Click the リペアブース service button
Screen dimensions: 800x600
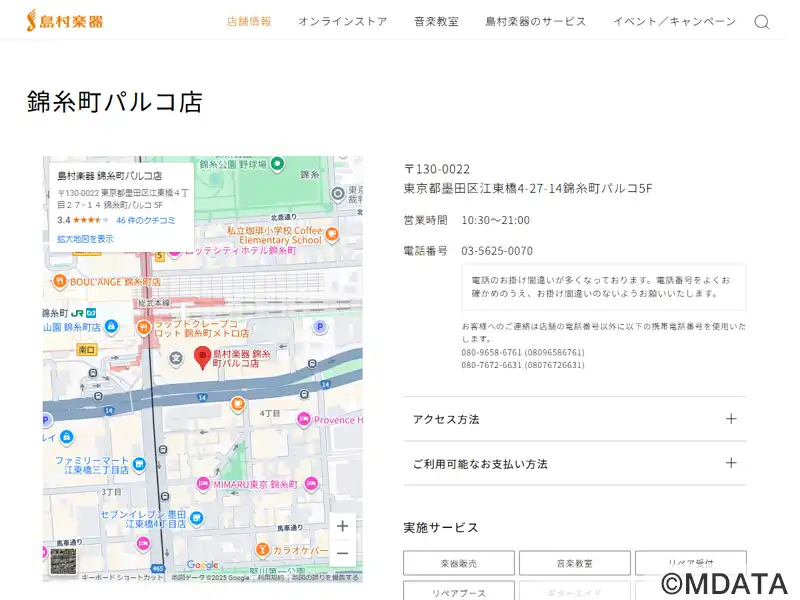[x=459, y=592]
